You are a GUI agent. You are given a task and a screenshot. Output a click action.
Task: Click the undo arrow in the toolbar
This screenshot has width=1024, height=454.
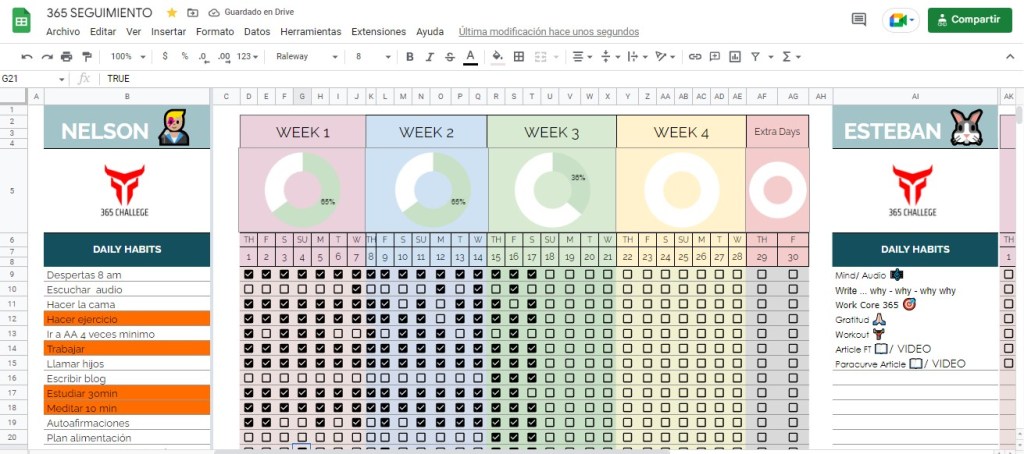[27, 56]
